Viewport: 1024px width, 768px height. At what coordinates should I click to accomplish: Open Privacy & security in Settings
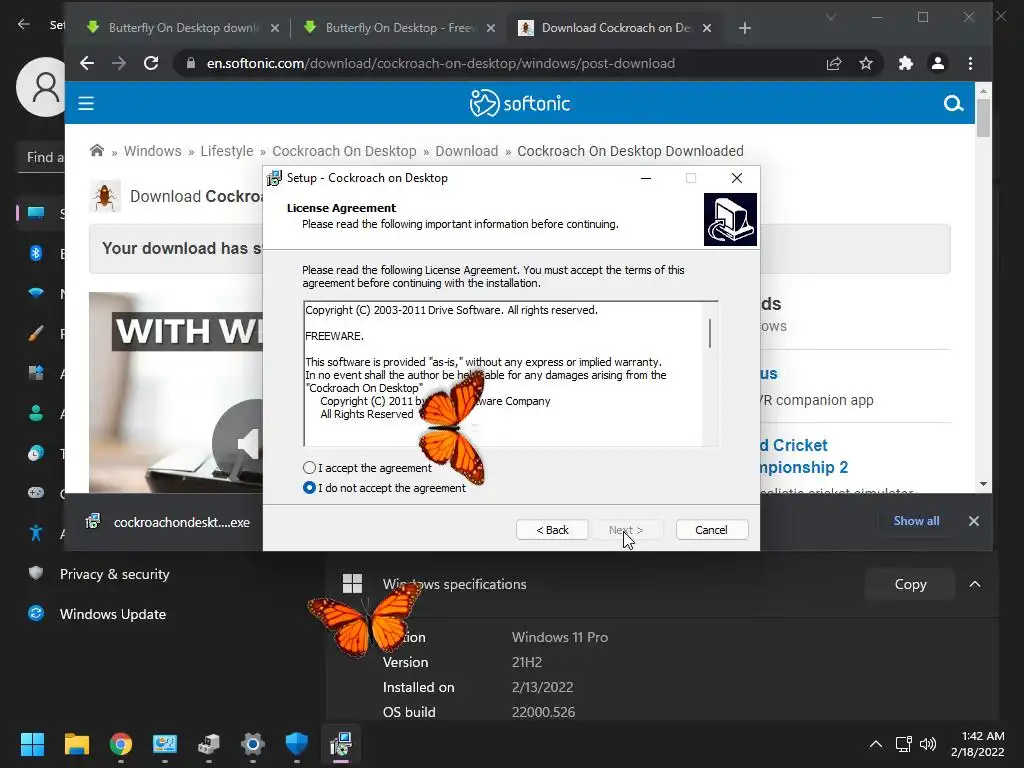114,574
